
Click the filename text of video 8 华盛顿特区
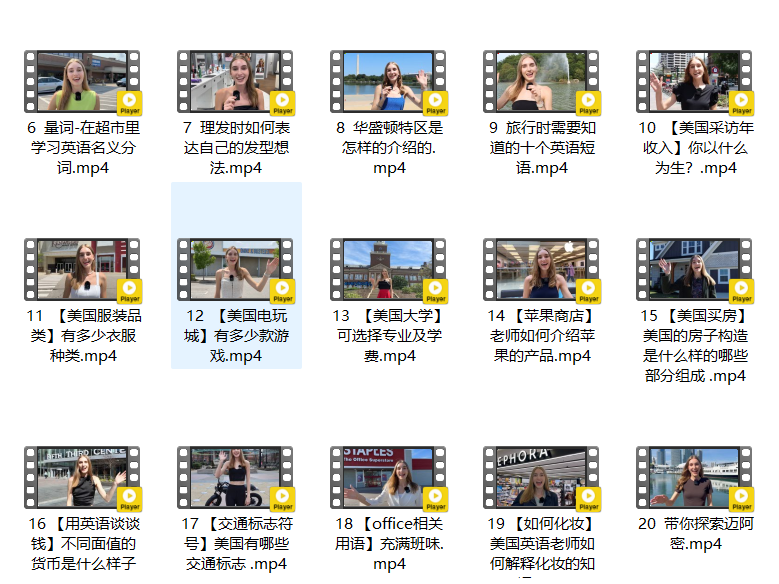[389, 148]
